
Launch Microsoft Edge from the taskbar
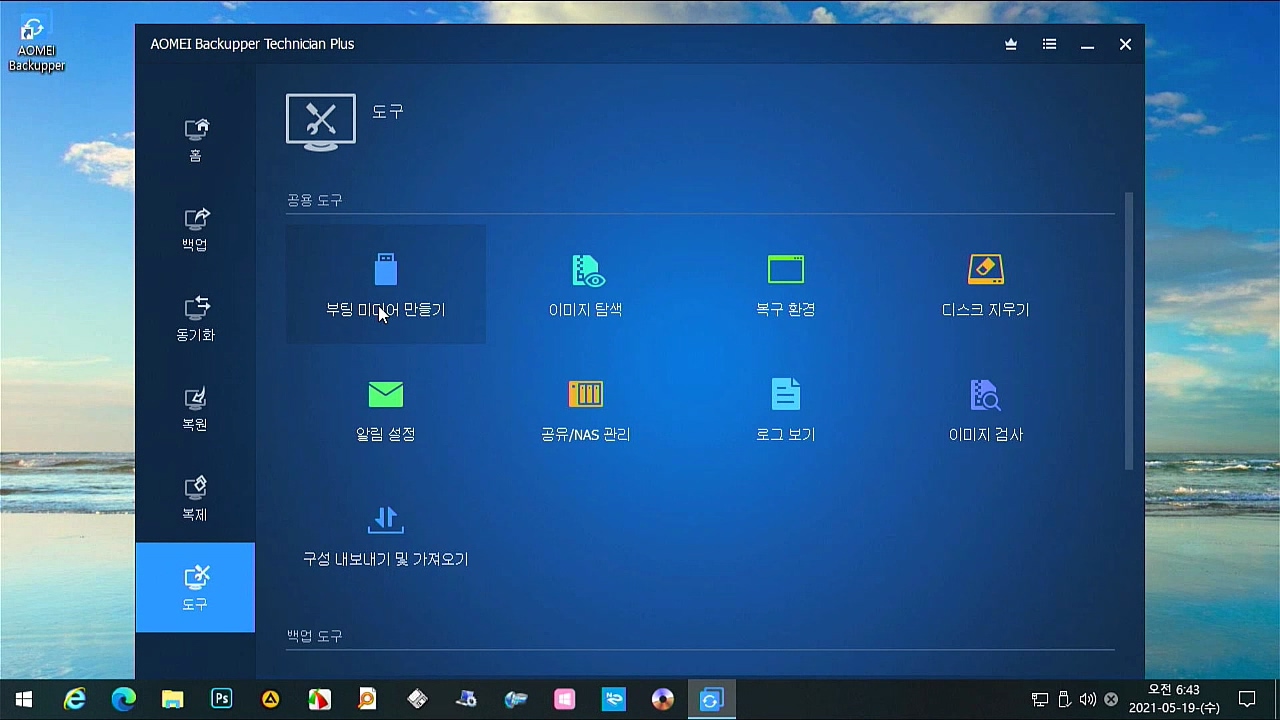[x=123, y=699]
